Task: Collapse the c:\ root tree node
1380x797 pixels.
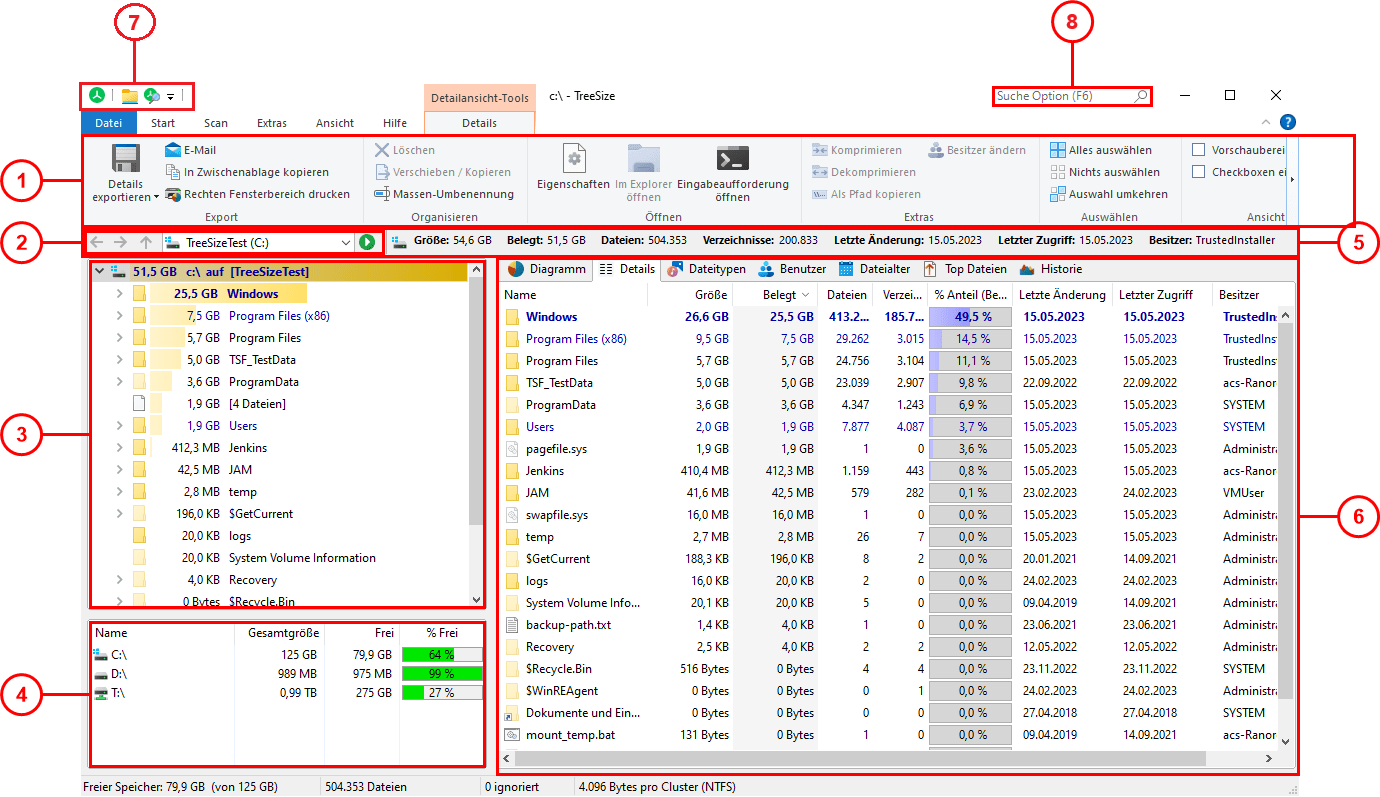Action: pyautogui.click(x=99, y=271)
